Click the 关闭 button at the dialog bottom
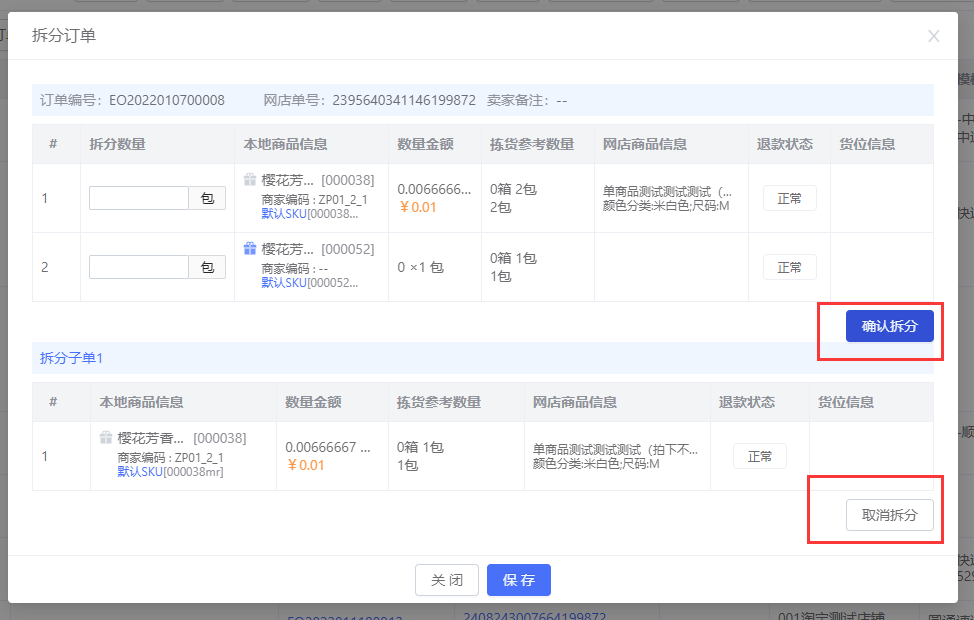 coord(447,580)
